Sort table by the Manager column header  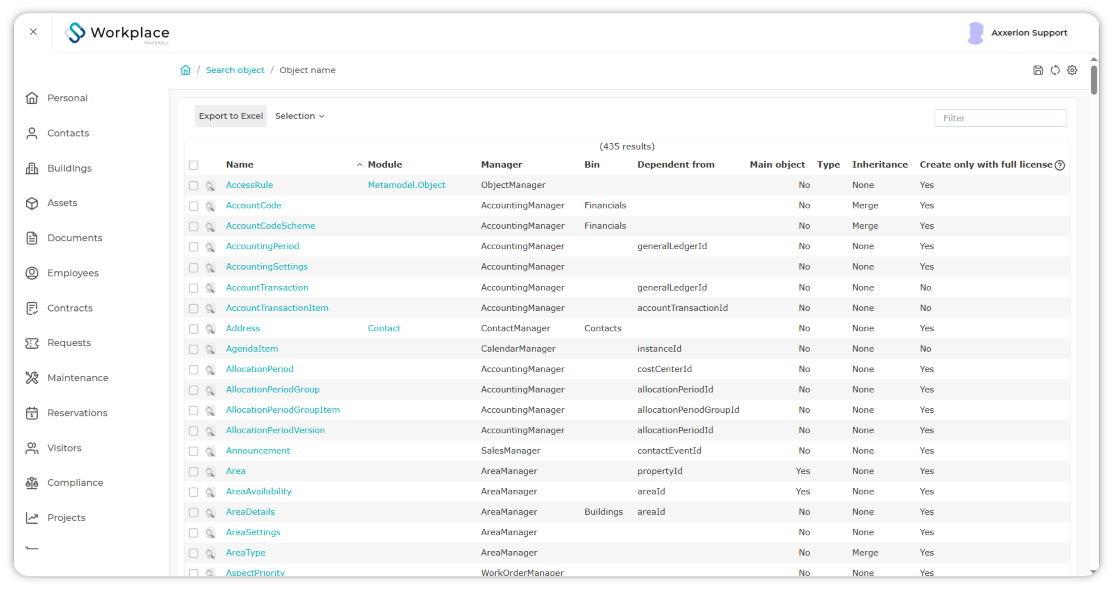502,165
